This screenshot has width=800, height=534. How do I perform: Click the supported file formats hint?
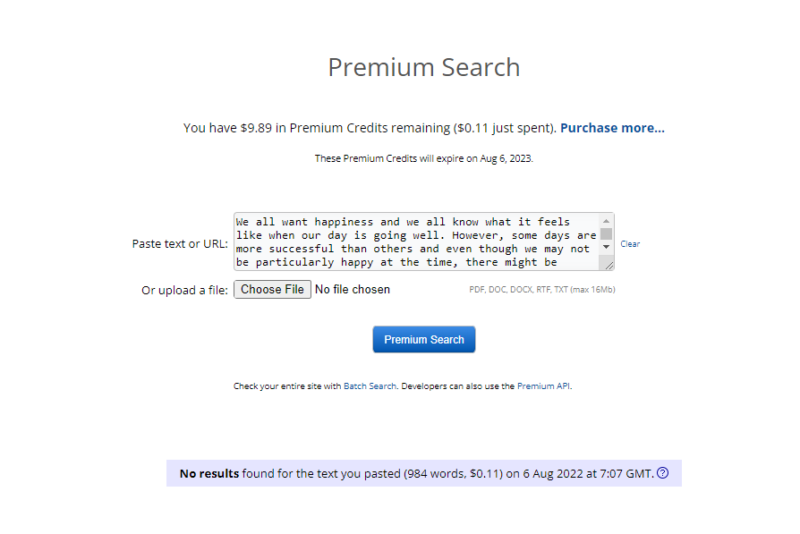coord(542,290)
